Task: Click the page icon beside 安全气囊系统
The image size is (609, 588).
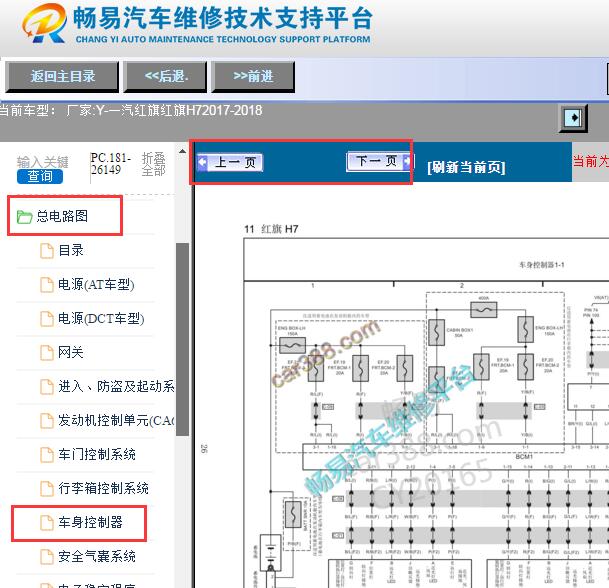Action: tap(47, 557)
